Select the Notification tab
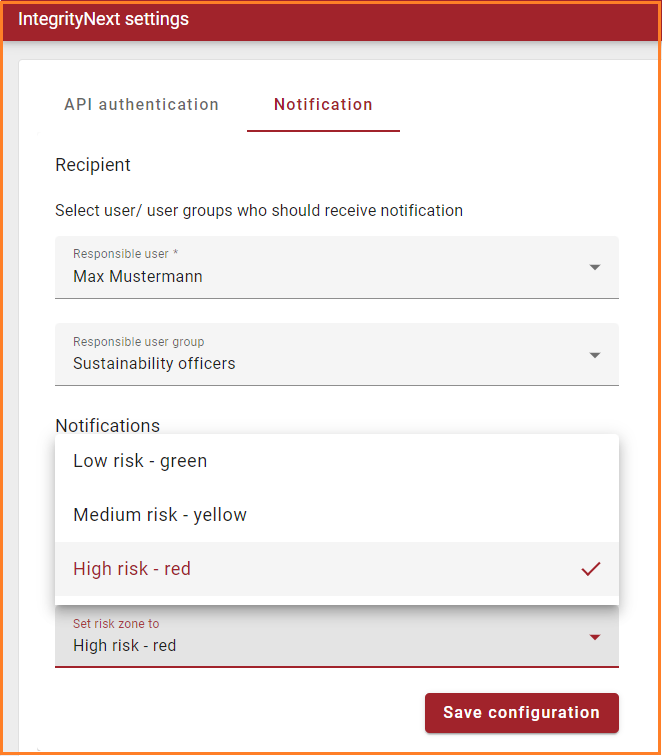 pos(323,105)
